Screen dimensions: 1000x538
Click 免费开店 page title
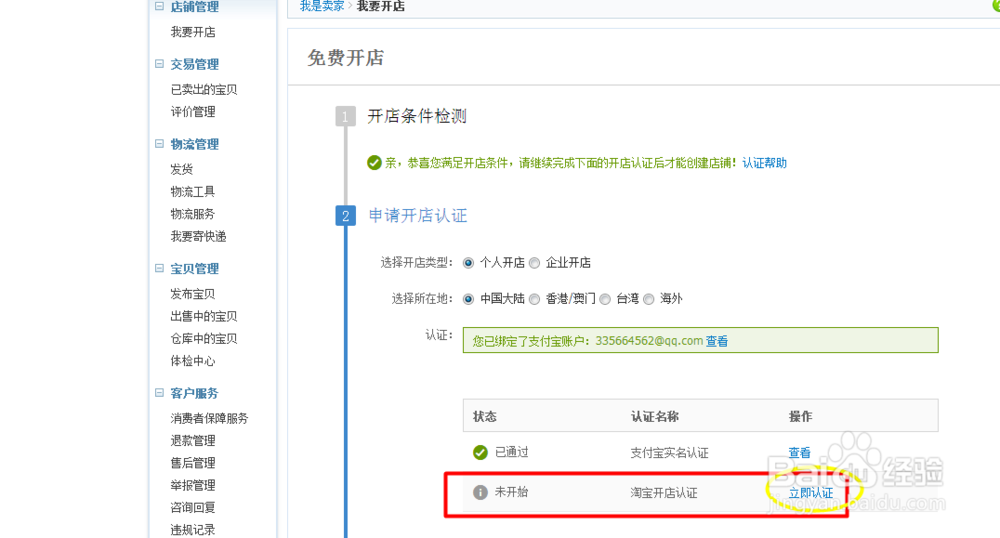click(346, 58)
